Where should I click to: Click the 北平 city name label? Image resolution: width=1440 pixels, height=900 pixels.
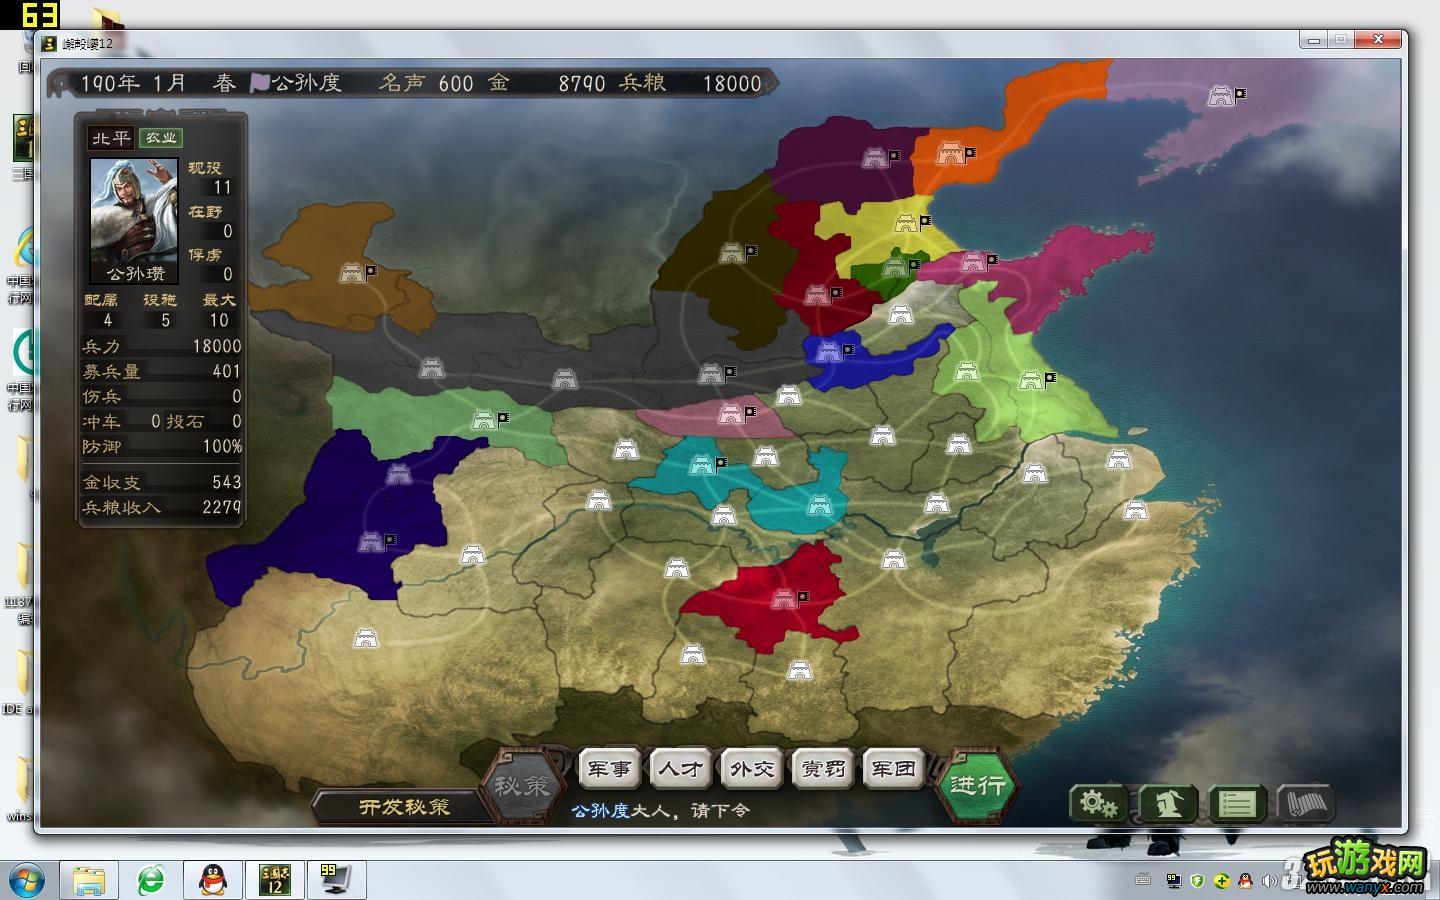point(111,138)
